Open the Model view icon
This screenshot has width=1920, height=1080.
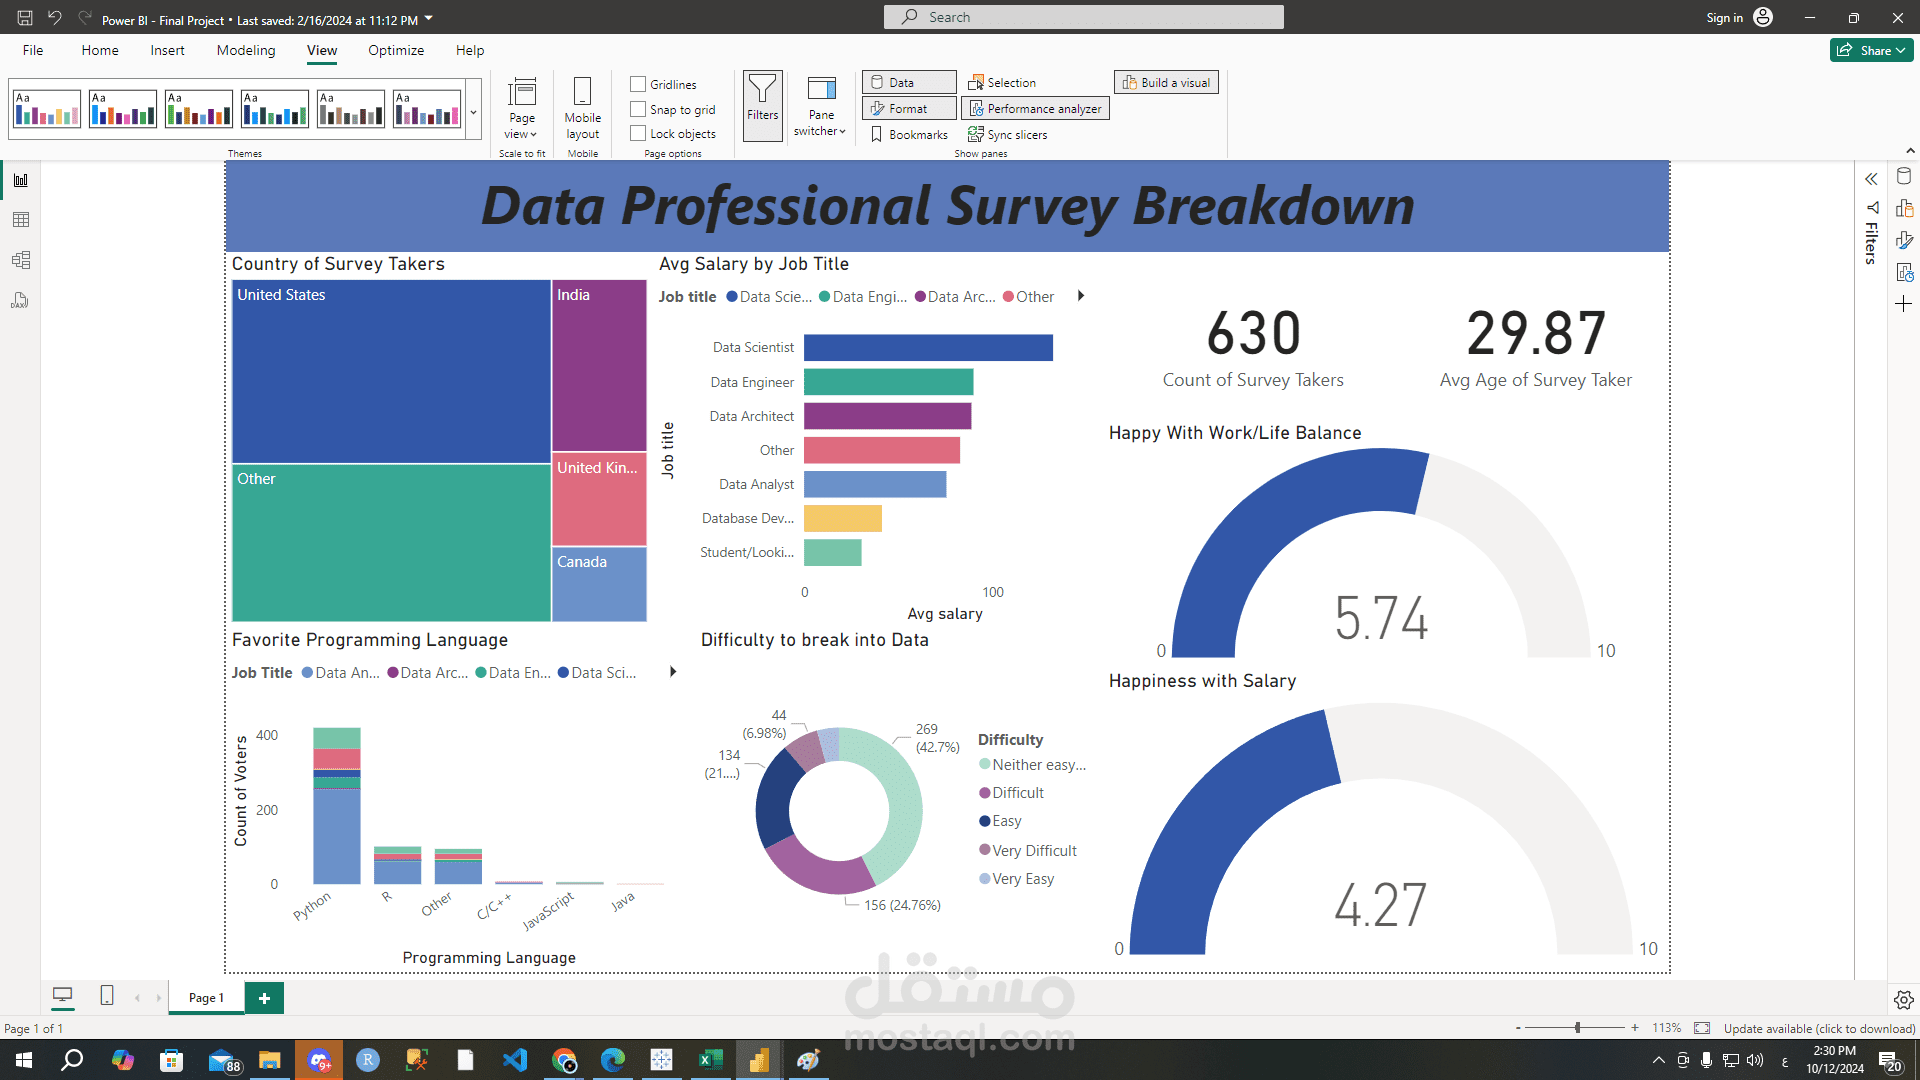[21, 260]
